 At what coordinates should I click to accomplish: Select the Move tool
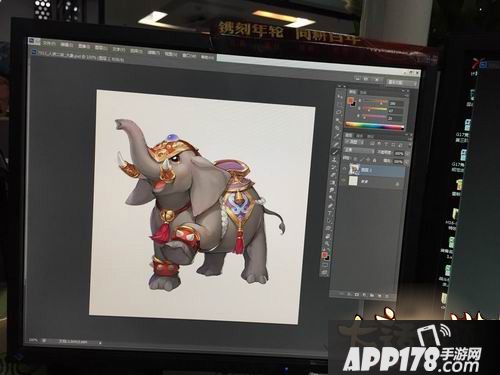point(340,97)
